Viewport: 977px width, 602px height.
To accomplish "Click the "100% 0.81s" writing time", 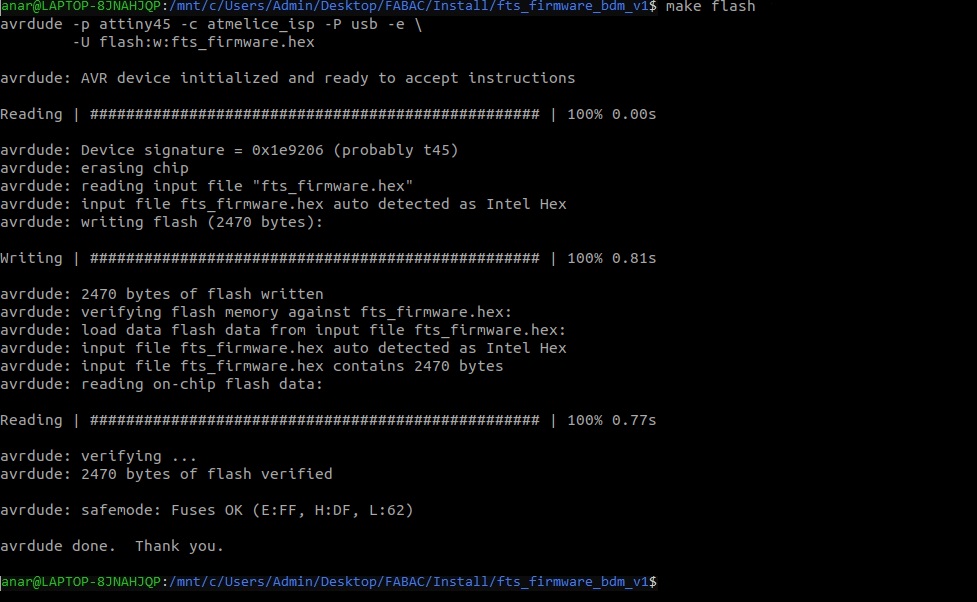I will coord(611,259).
